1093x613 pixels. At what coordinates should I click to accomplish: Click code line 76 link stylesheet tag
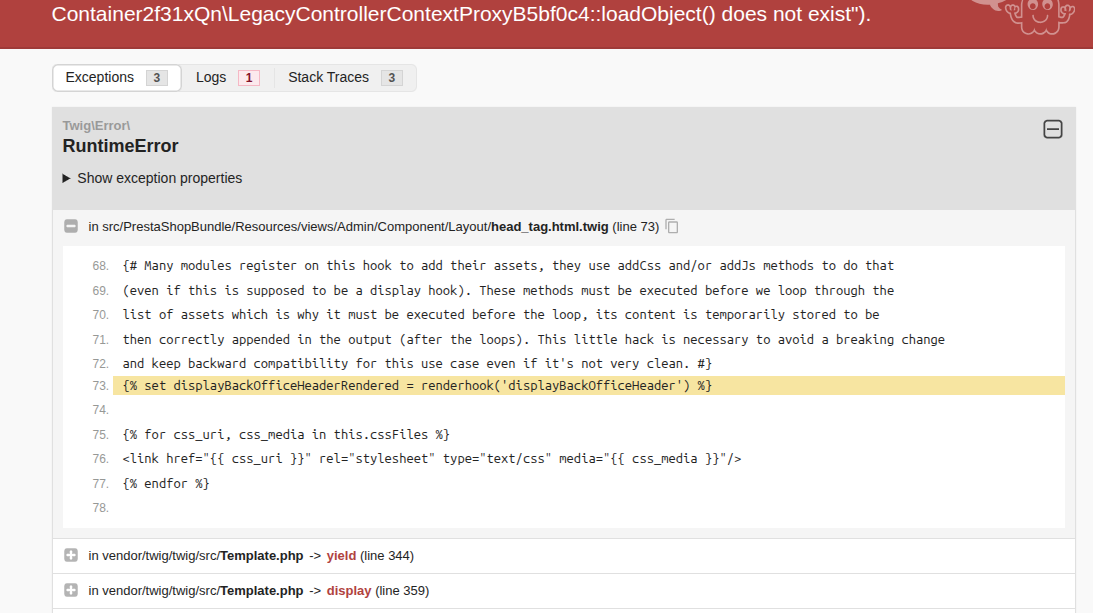431,459
